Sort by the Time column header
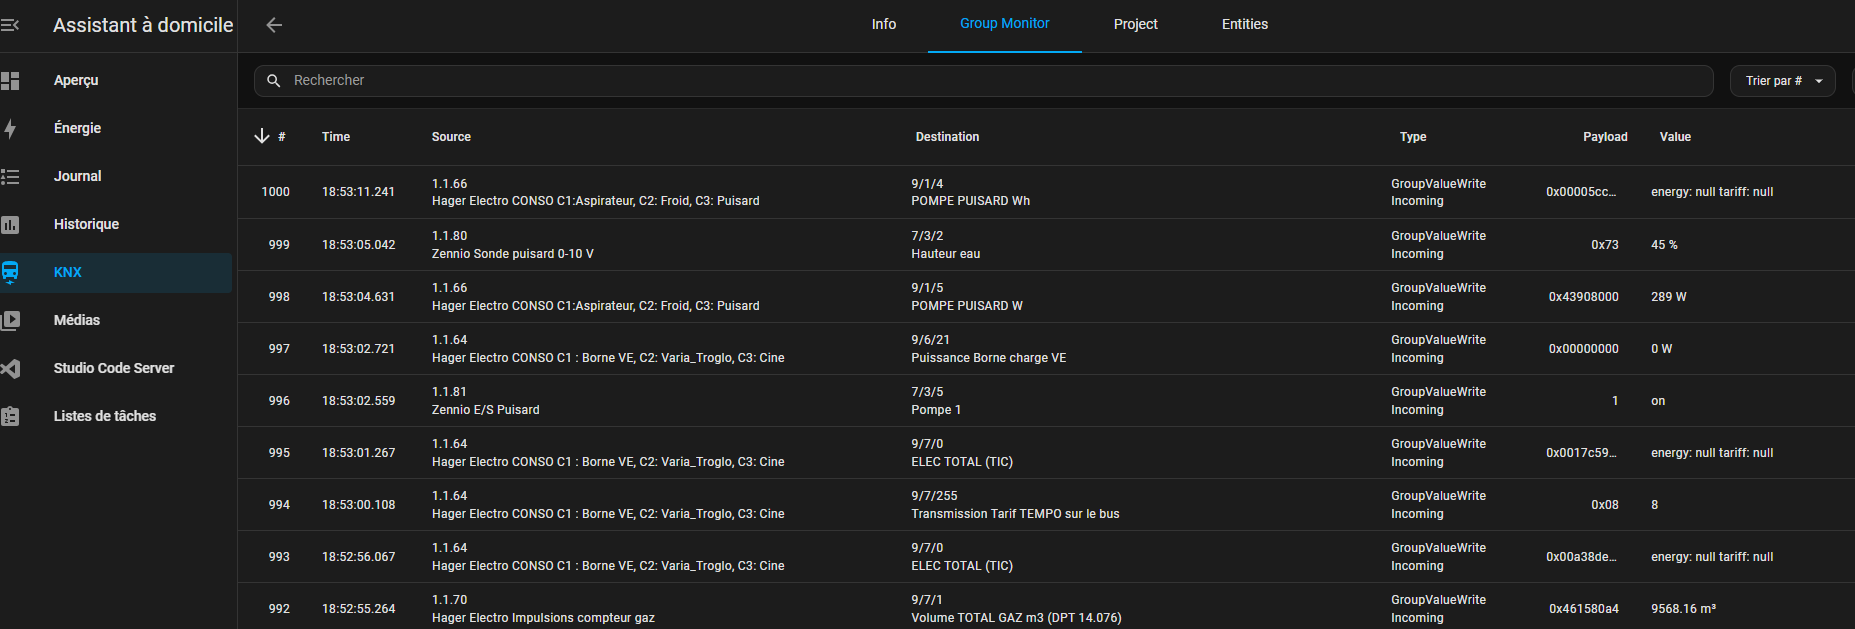 pos(336,137)
